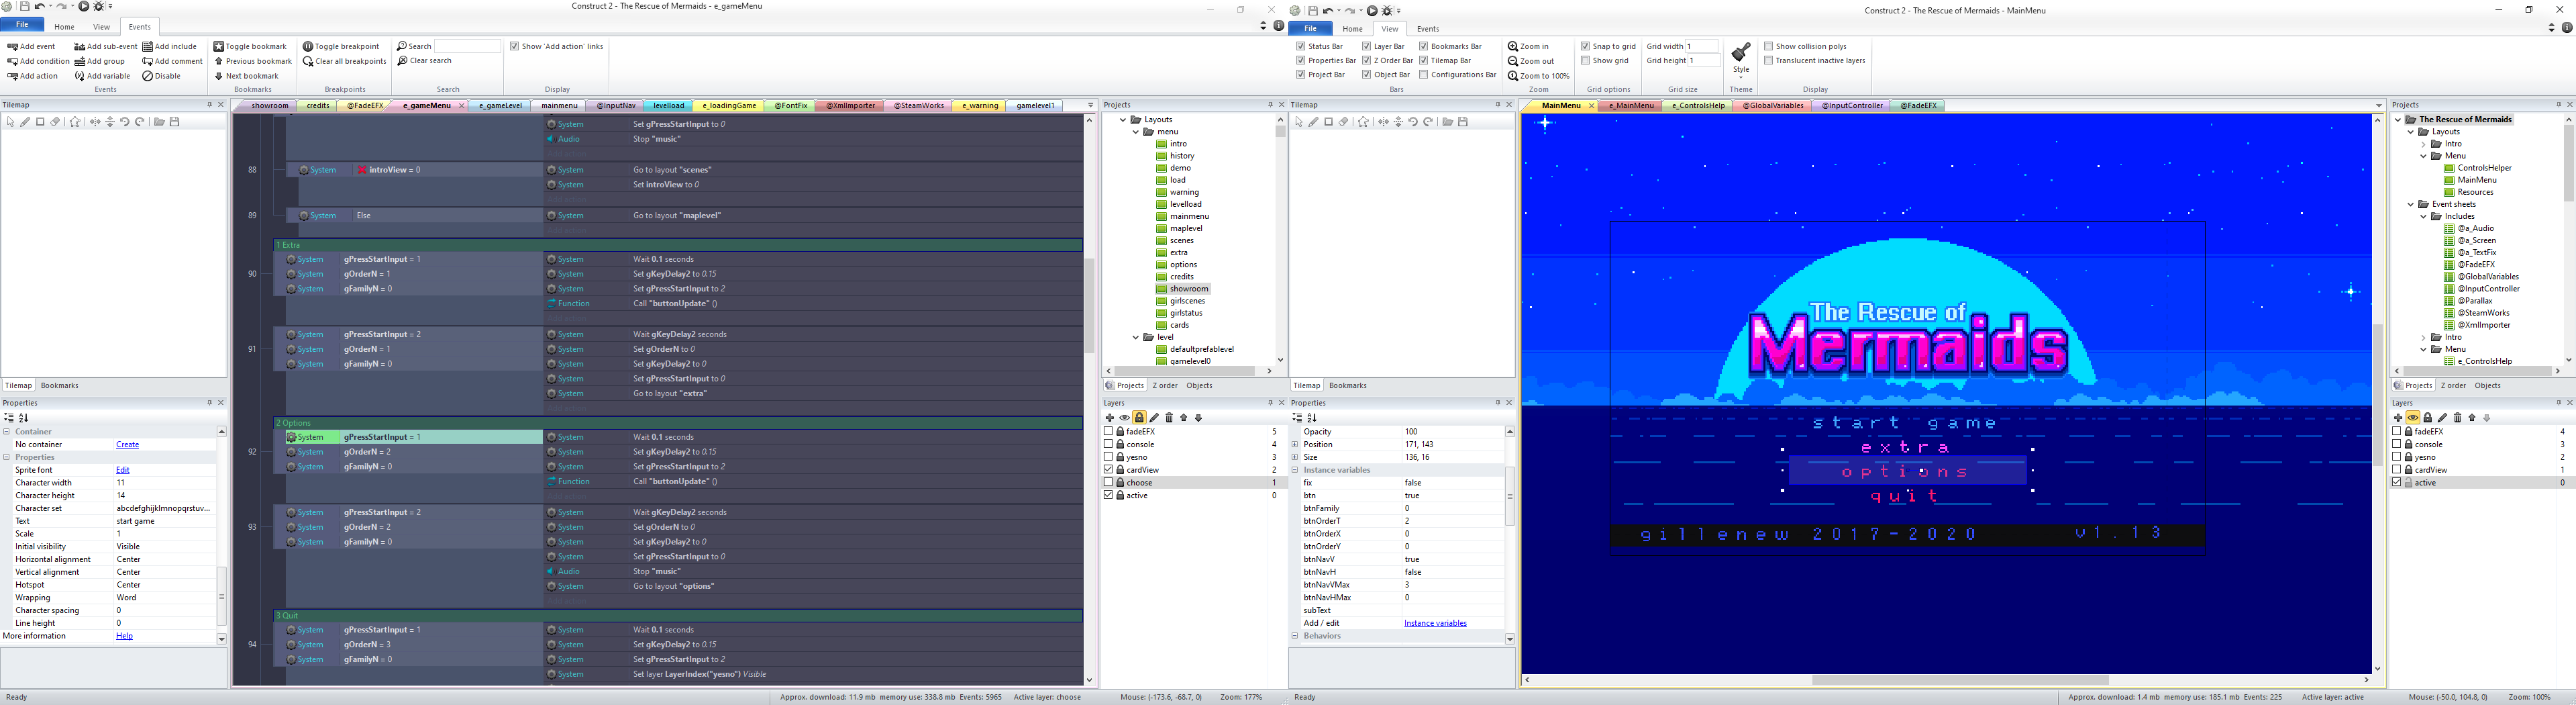
Task: Add a new layer in the e_gameMenu window Layers panel
Action: click(1109, 418)
